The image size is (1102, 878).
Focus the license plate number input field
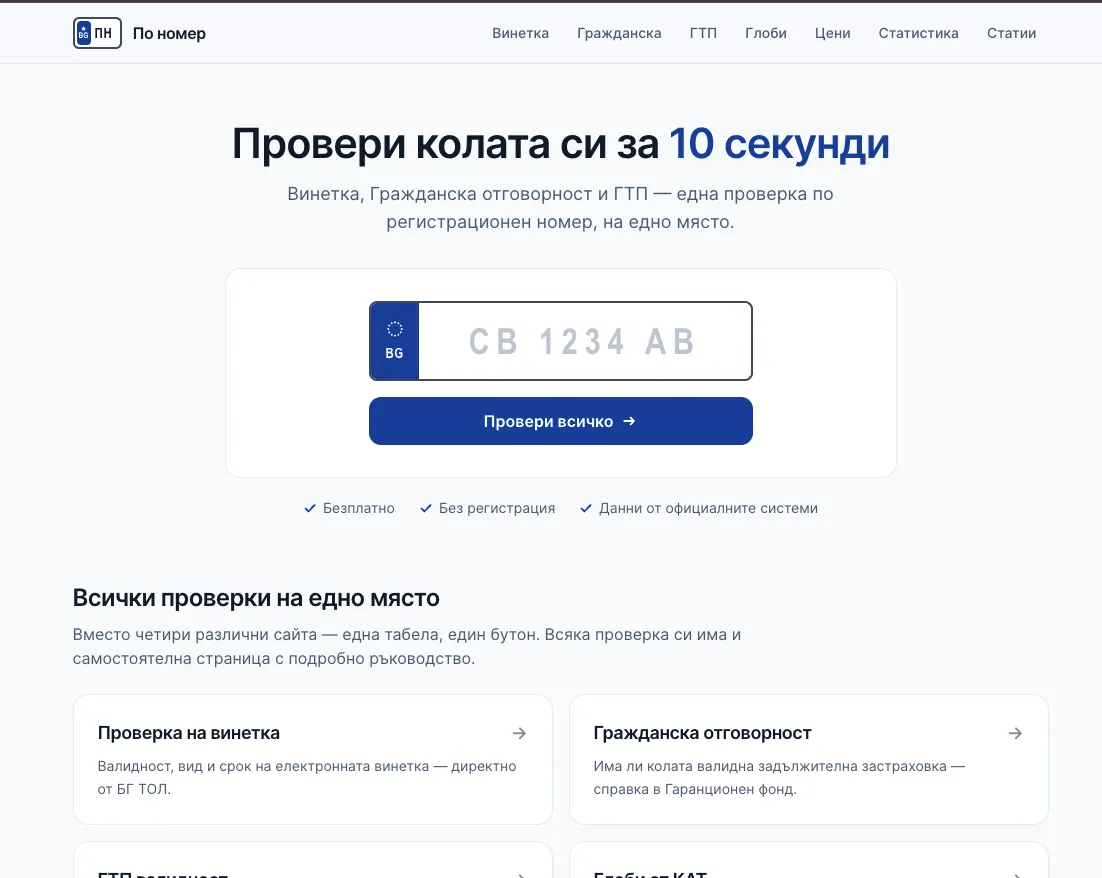pyautogui.click(x=584, y=342)
